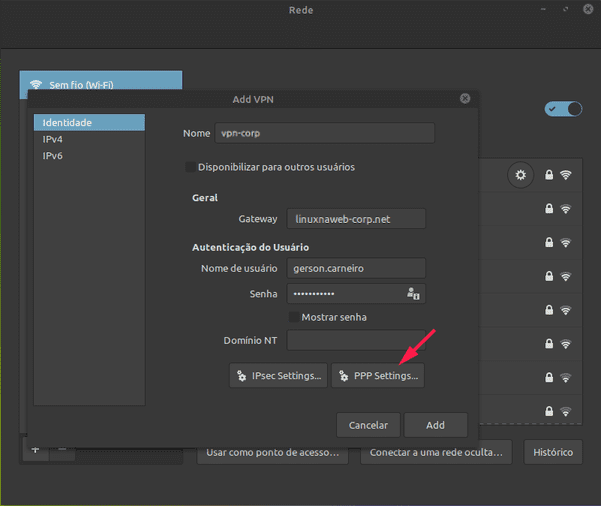Close the Add VPN dialog
This screenshot has width=601, height=506.
(x=465, y=99)
